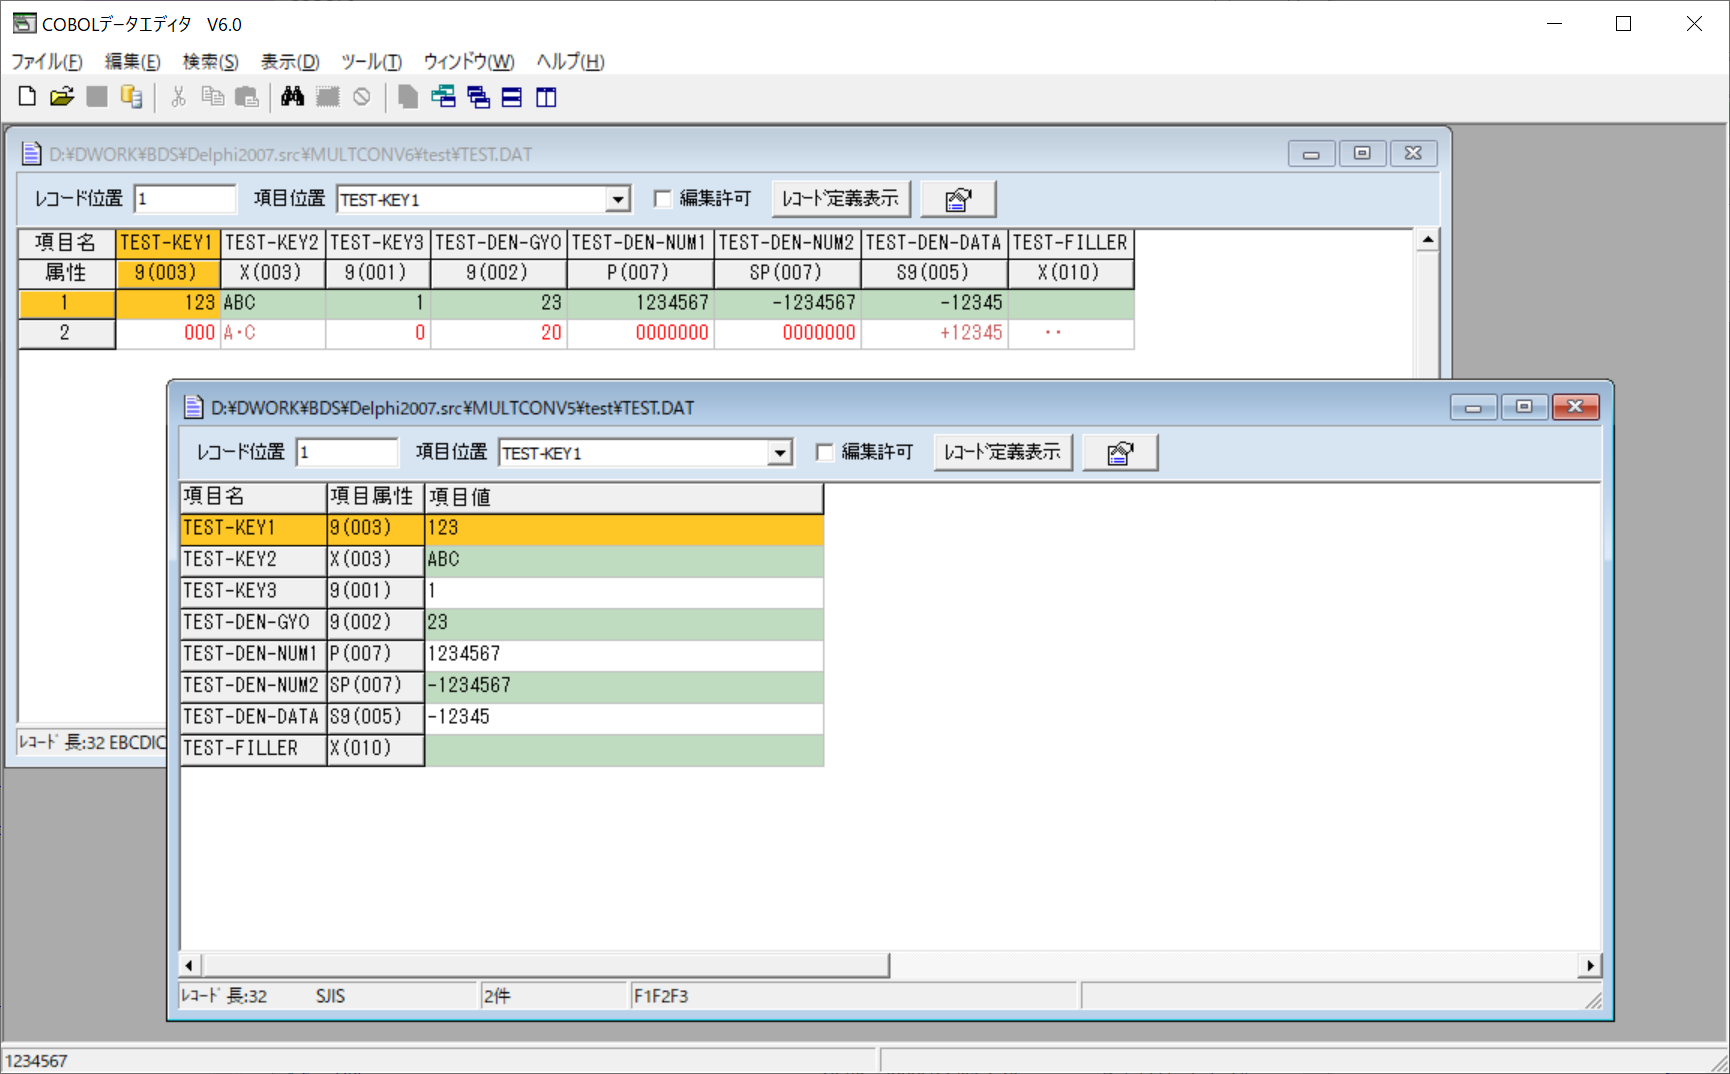
Task: Maximize the MULTCONV5 child window
Action: [x=1524, y=407]
